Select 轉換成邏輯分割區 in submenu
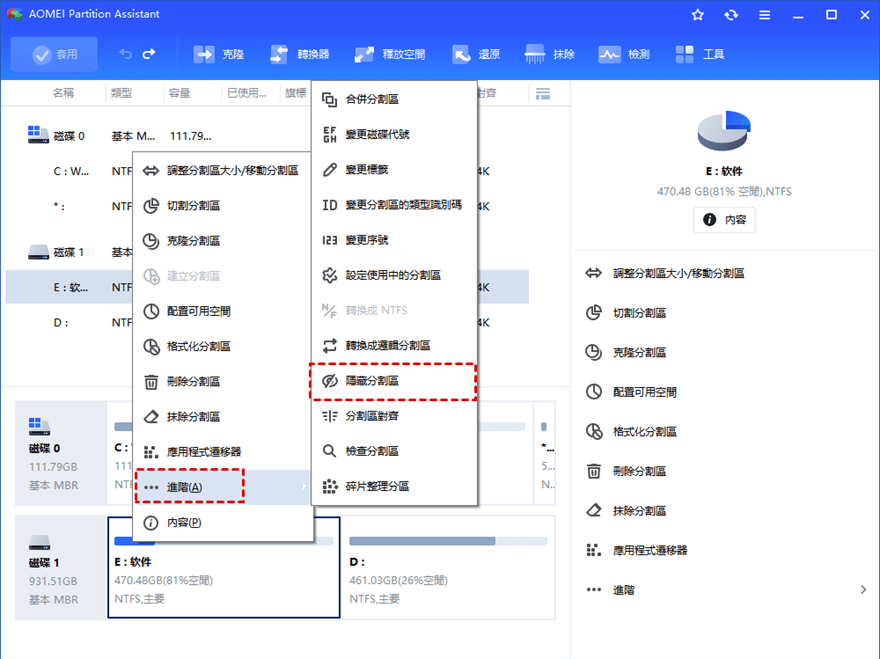Image resolution: width=880 pixels, height=659 pixels. (394, 345)
